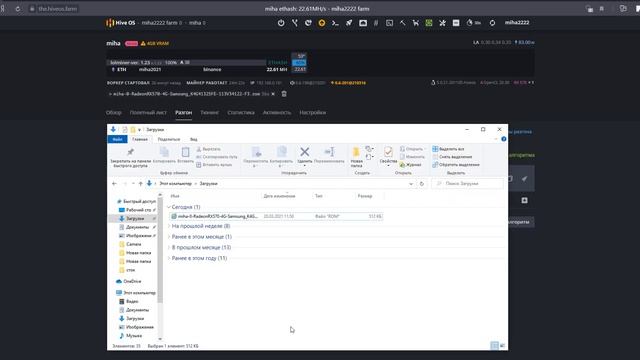640x360 pixels.
Task: Select the Поделиться ribbon tab
Action: (169, 139)
